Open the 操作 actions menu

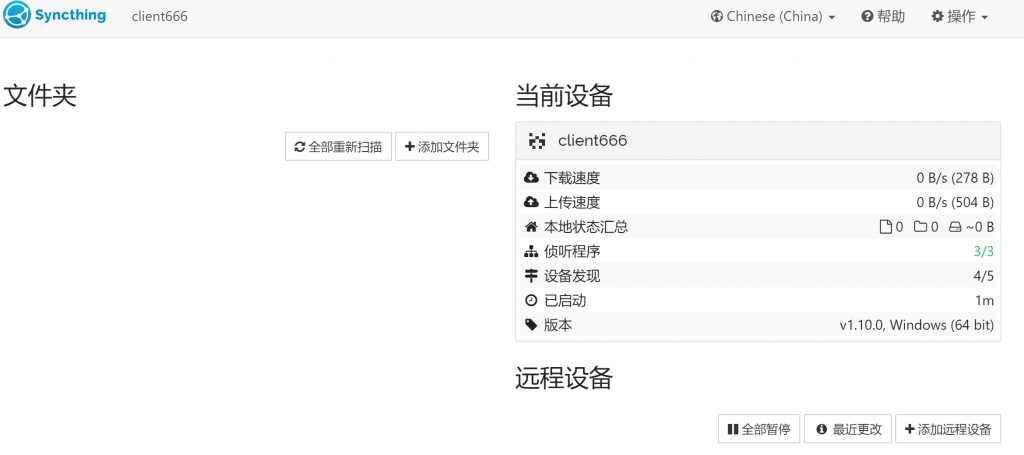point(959,16)
